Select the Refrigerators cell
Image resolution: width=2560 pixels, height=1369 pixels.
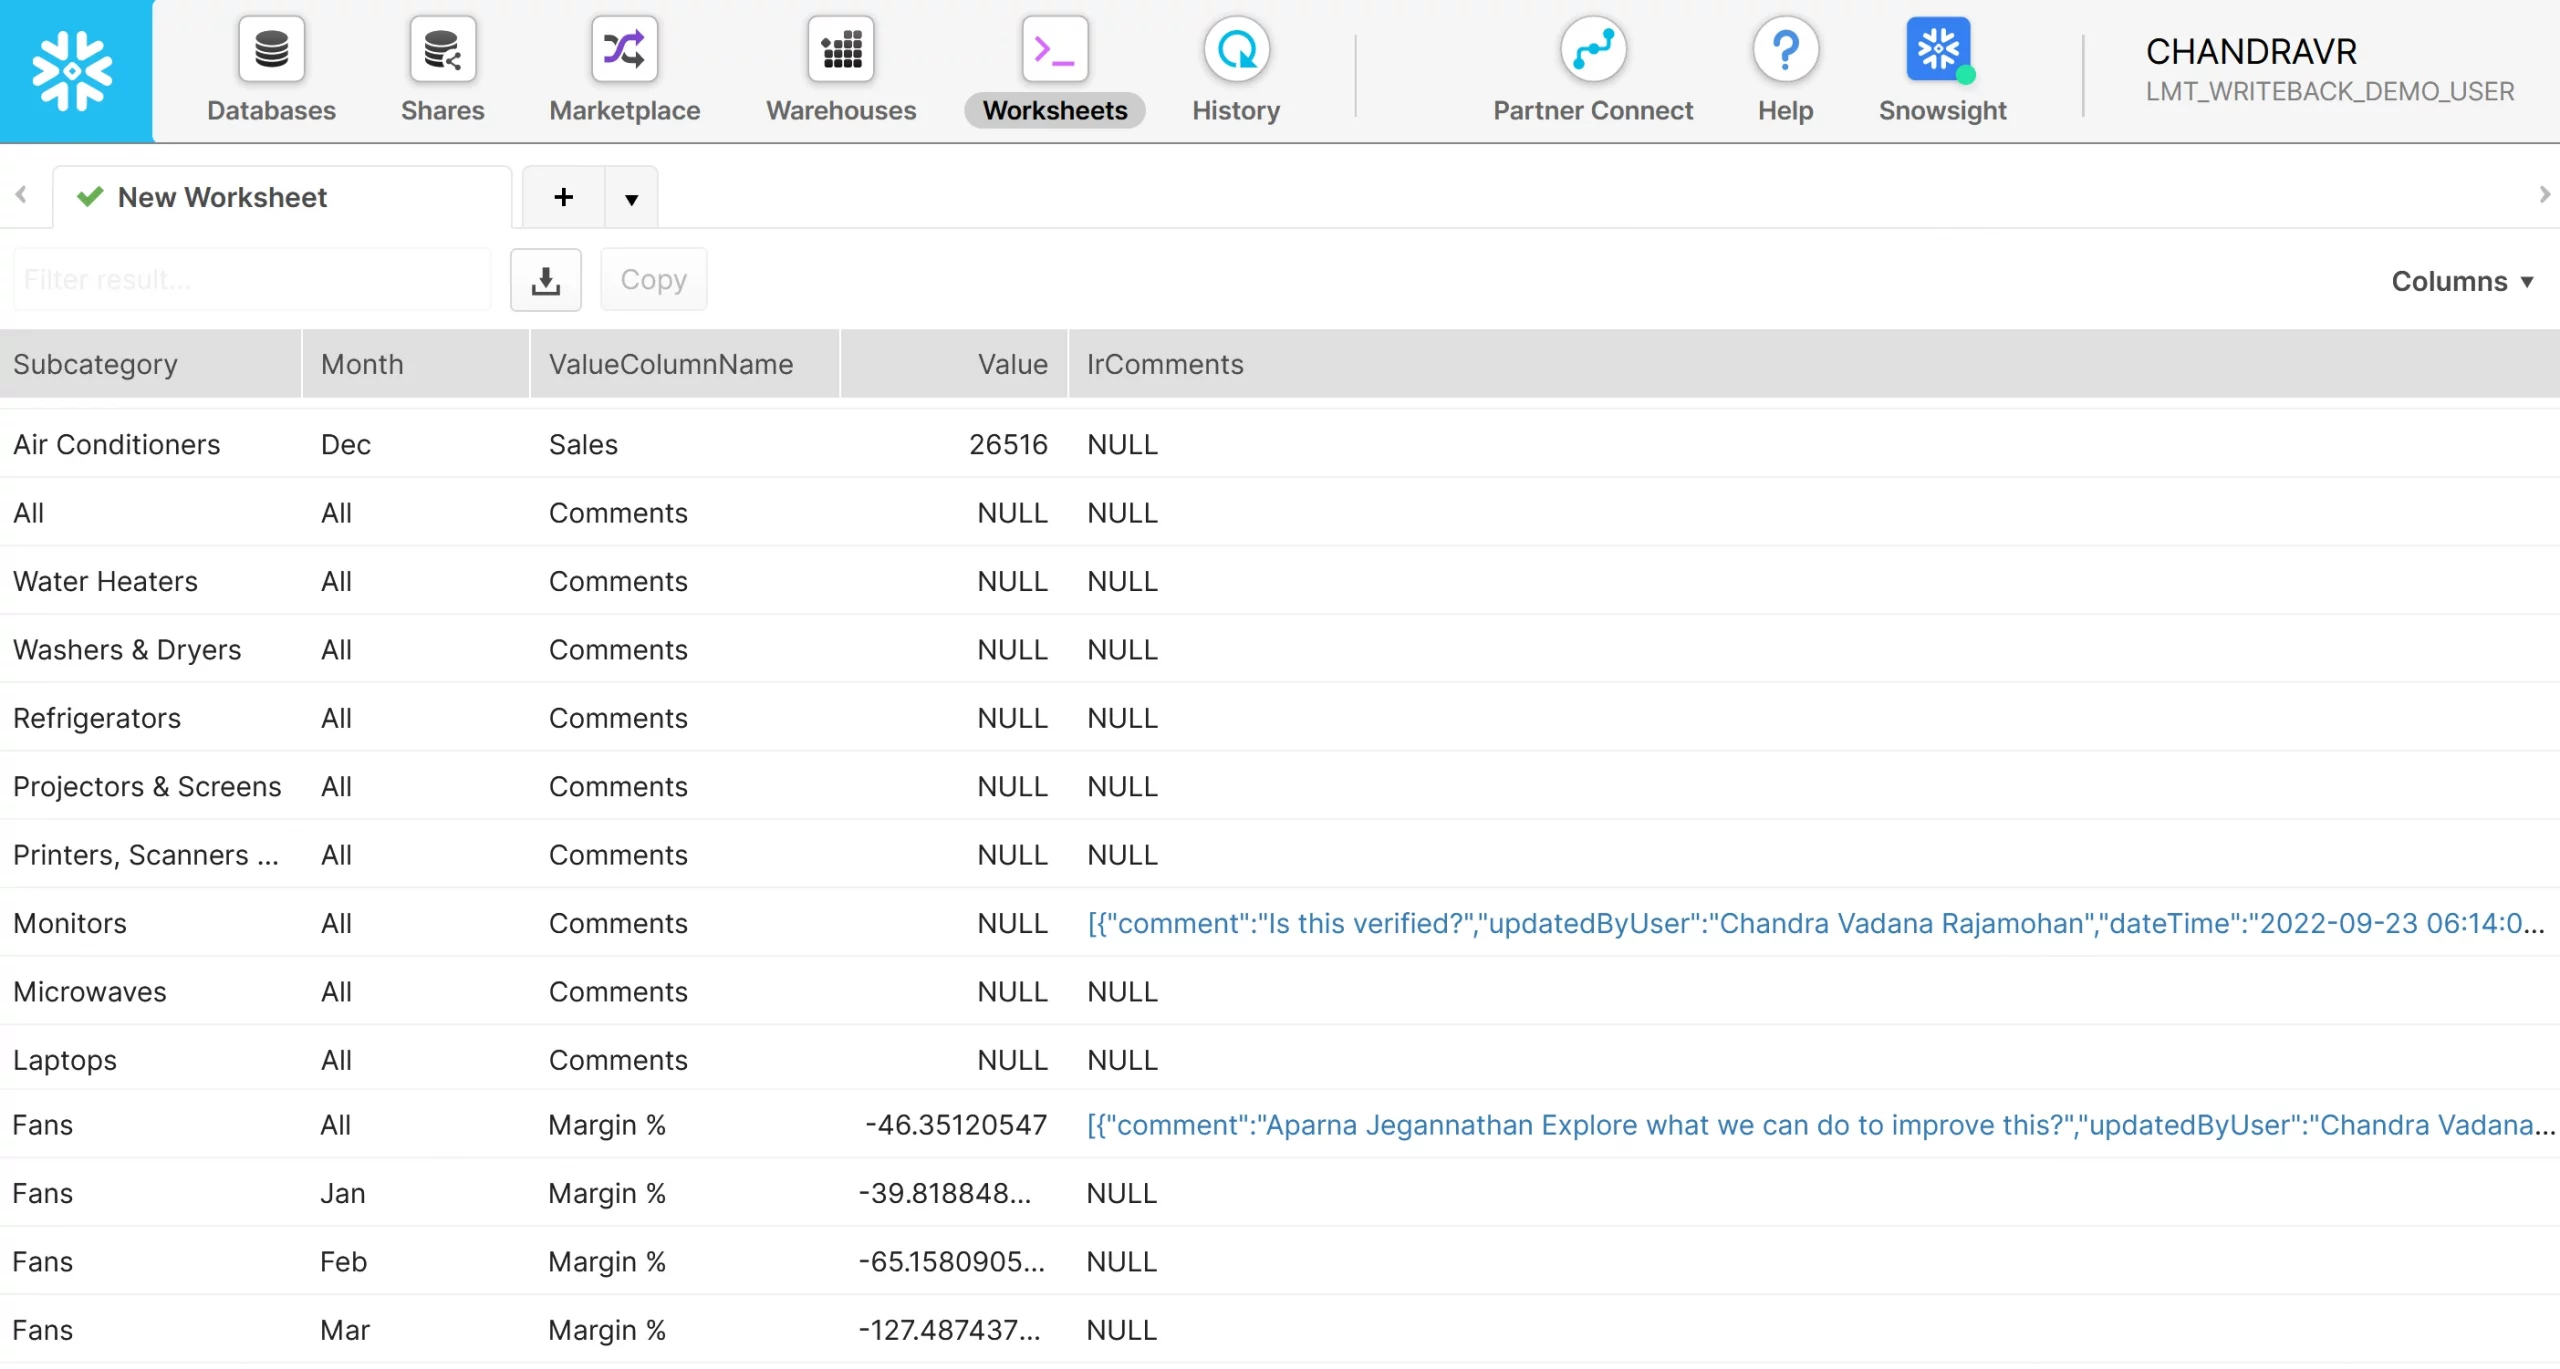pos(97,718)
